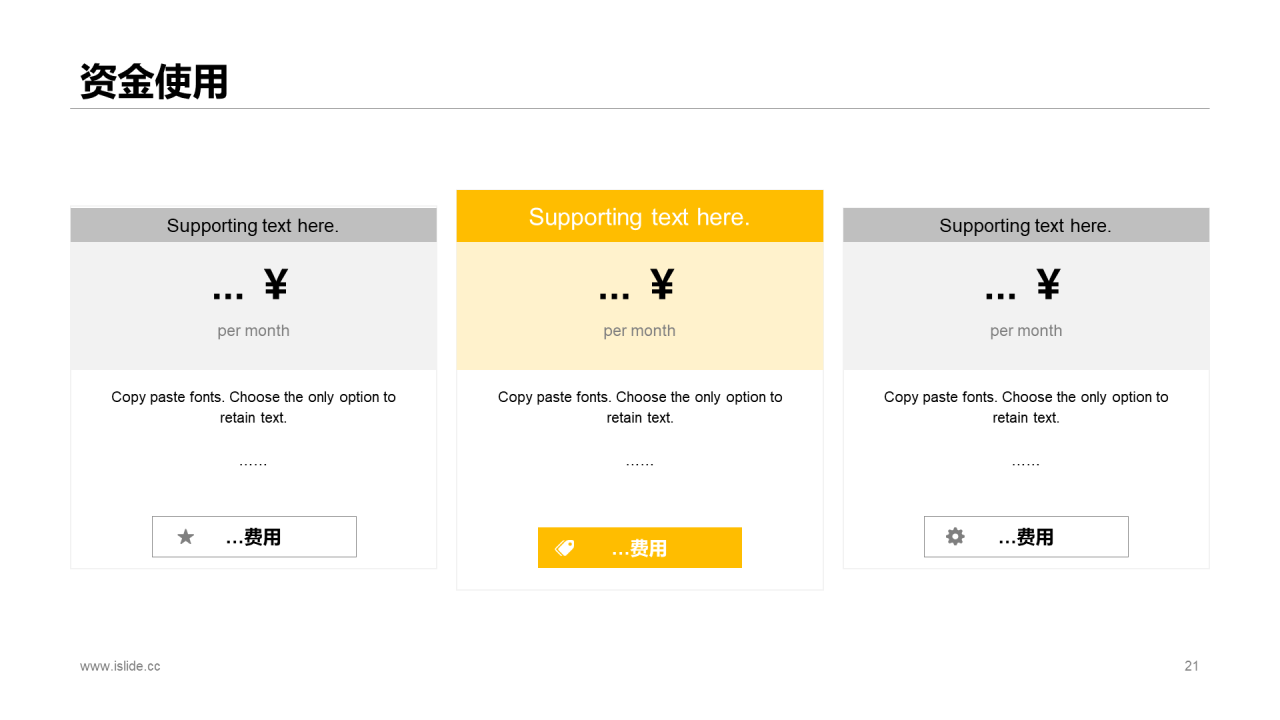This screenshot has width=1280, height=720.
Task: Click the "Copy paste fonts" paragraph in right card
Action: (x=1026, y=407)
